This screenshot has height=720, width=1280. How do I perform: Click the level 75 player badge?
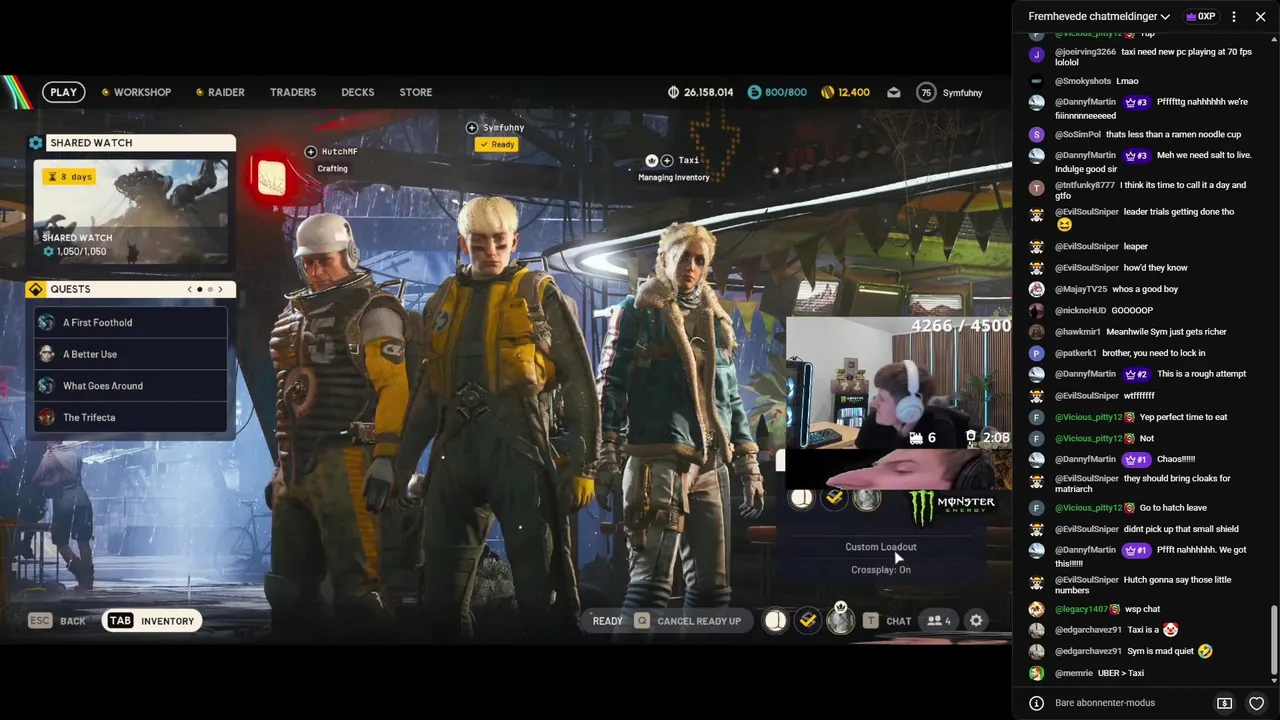926,92
